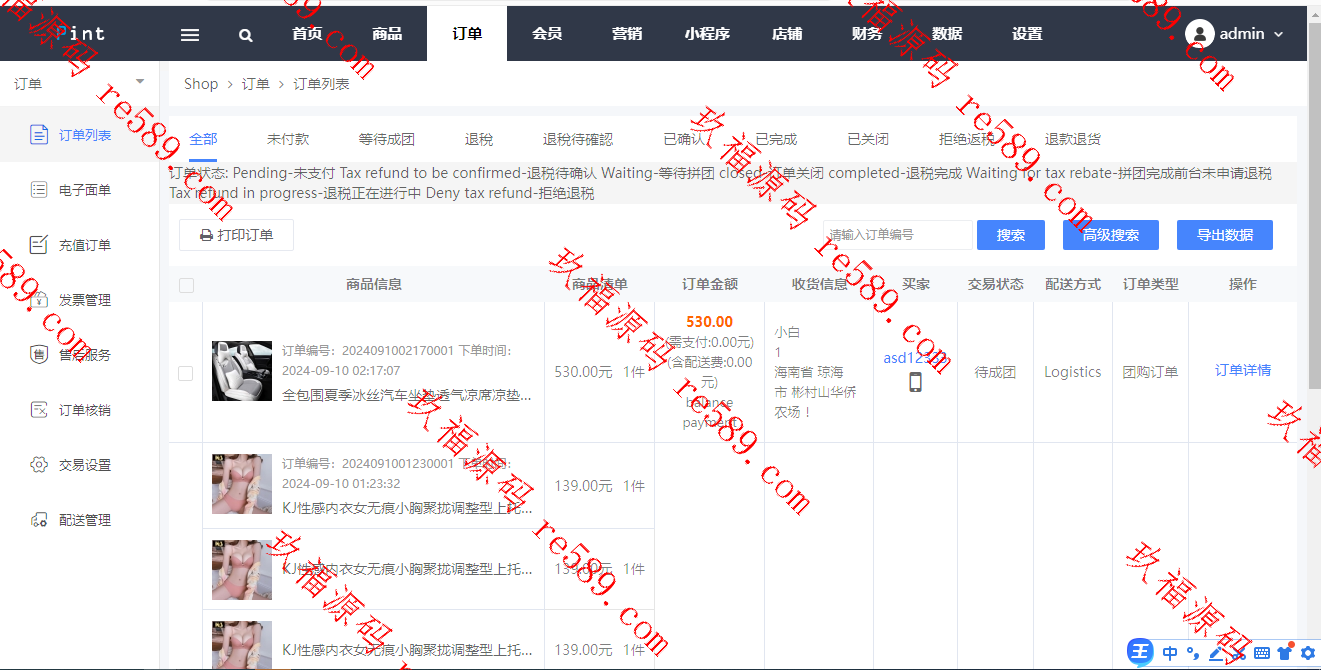
Task: Open the 店铺 top navigation item
Action: click(787, 34)
